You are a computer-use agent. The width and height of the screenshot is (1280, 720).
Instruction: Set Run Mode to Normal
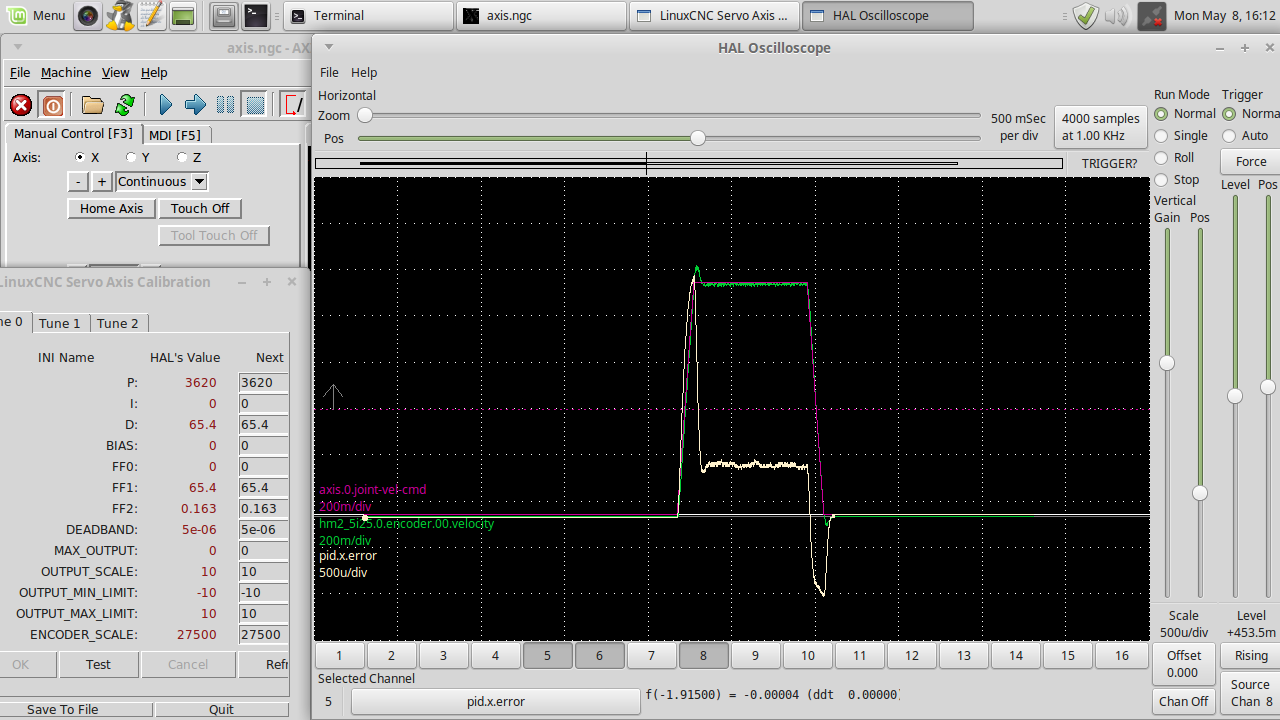tap(1161, 114)
